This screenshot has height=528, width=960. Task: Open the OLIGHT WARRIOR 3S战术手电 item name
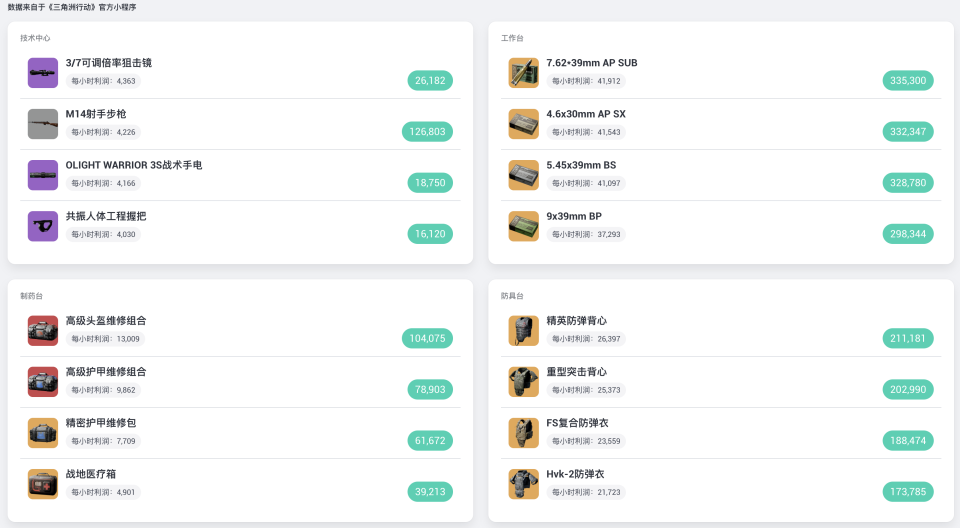134,165
